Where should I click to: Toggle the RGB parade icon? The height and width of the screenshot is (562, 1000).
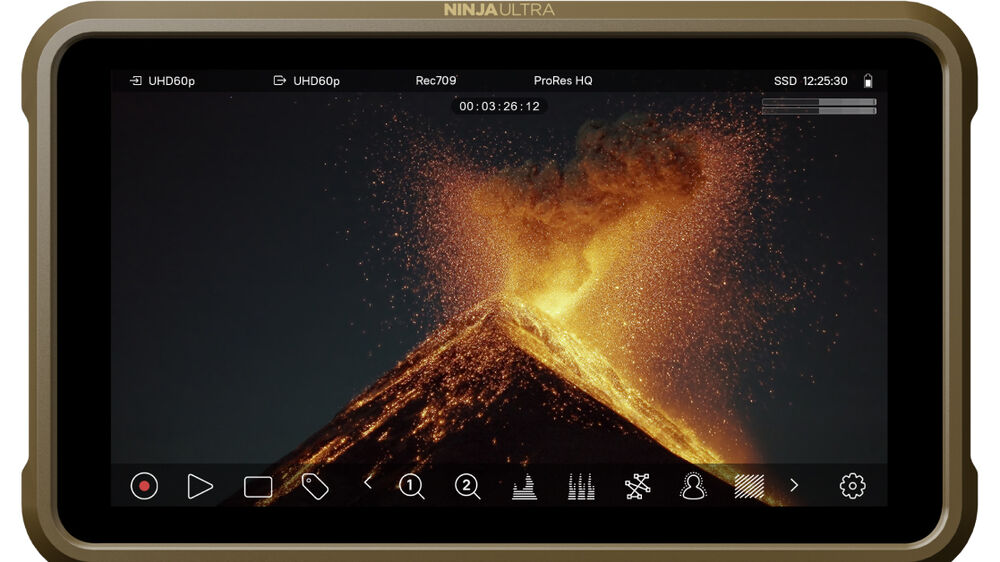(x=581, y=487)
